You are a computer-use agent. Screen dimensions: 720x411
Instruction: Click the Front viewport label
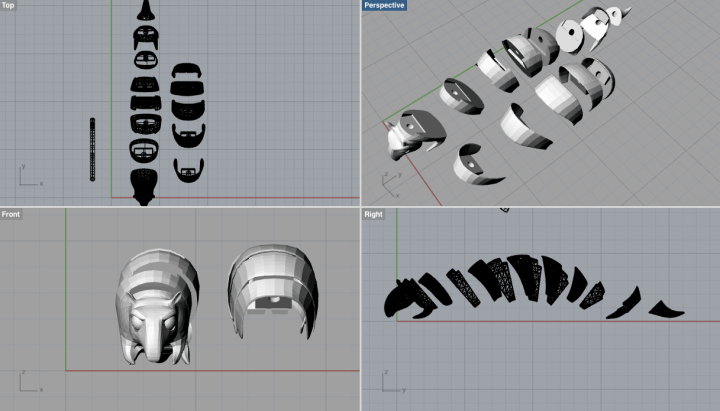pos(11,214)
